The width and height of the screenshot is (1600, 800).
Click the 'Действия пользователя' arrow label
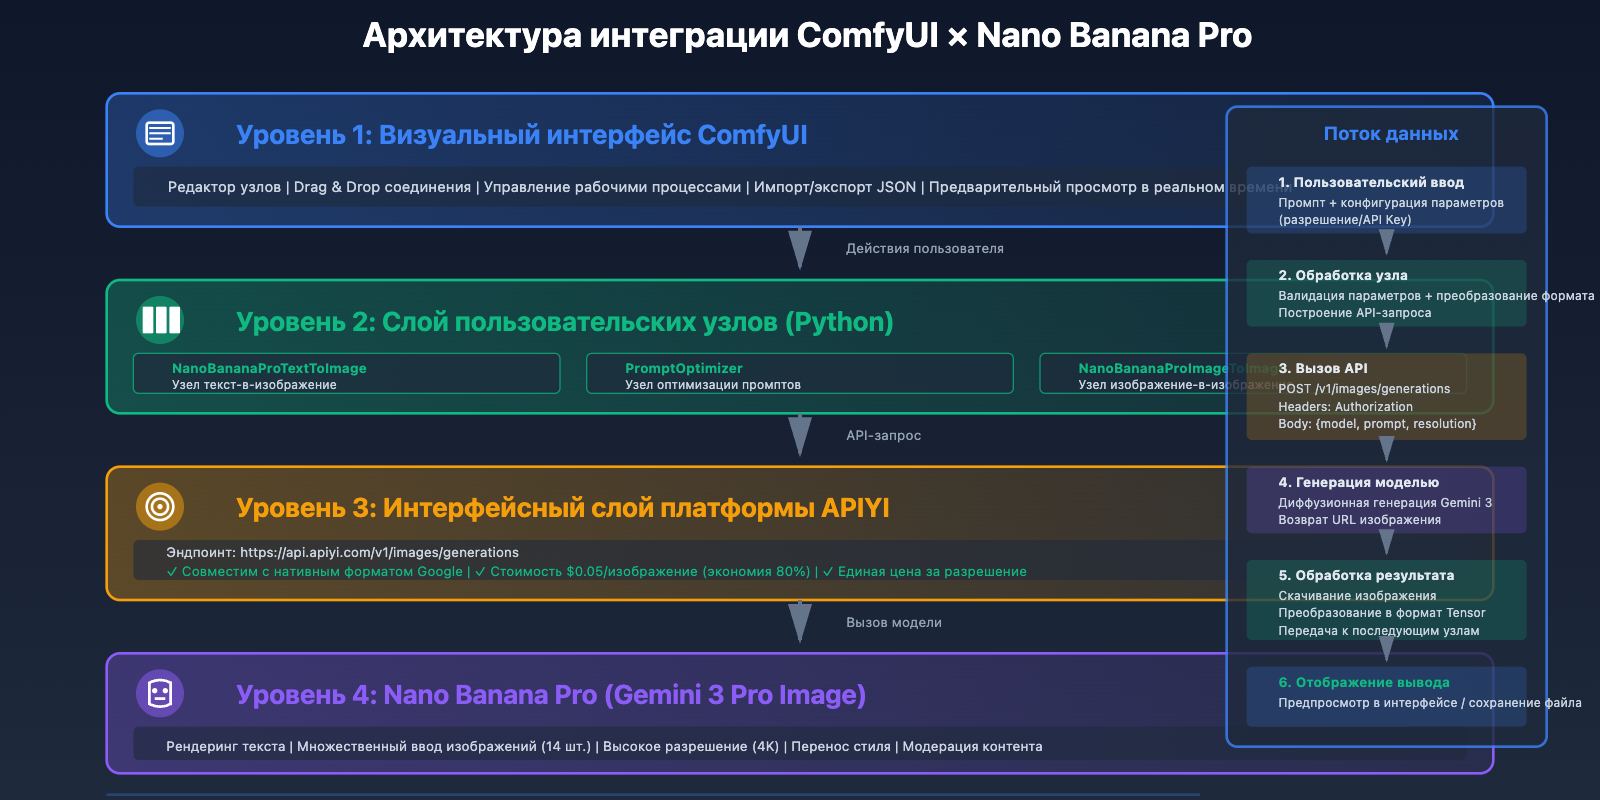[925, 249]
